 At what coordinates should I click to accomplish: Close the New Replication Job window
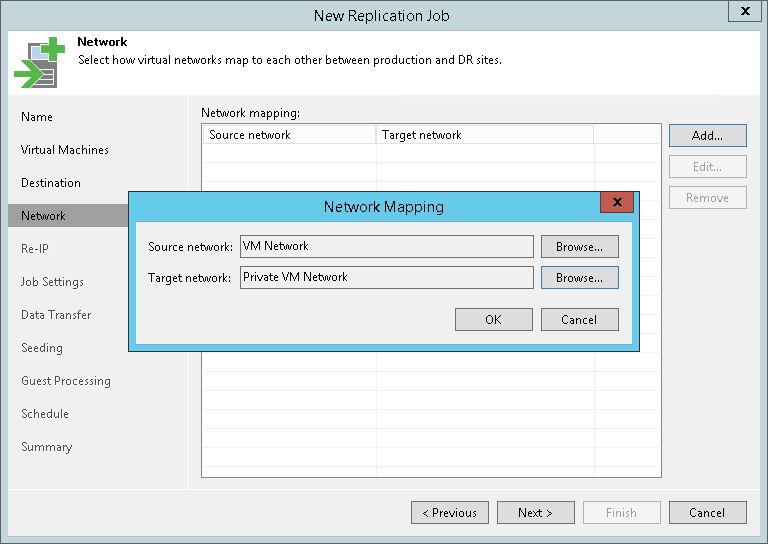pos(745,13)
